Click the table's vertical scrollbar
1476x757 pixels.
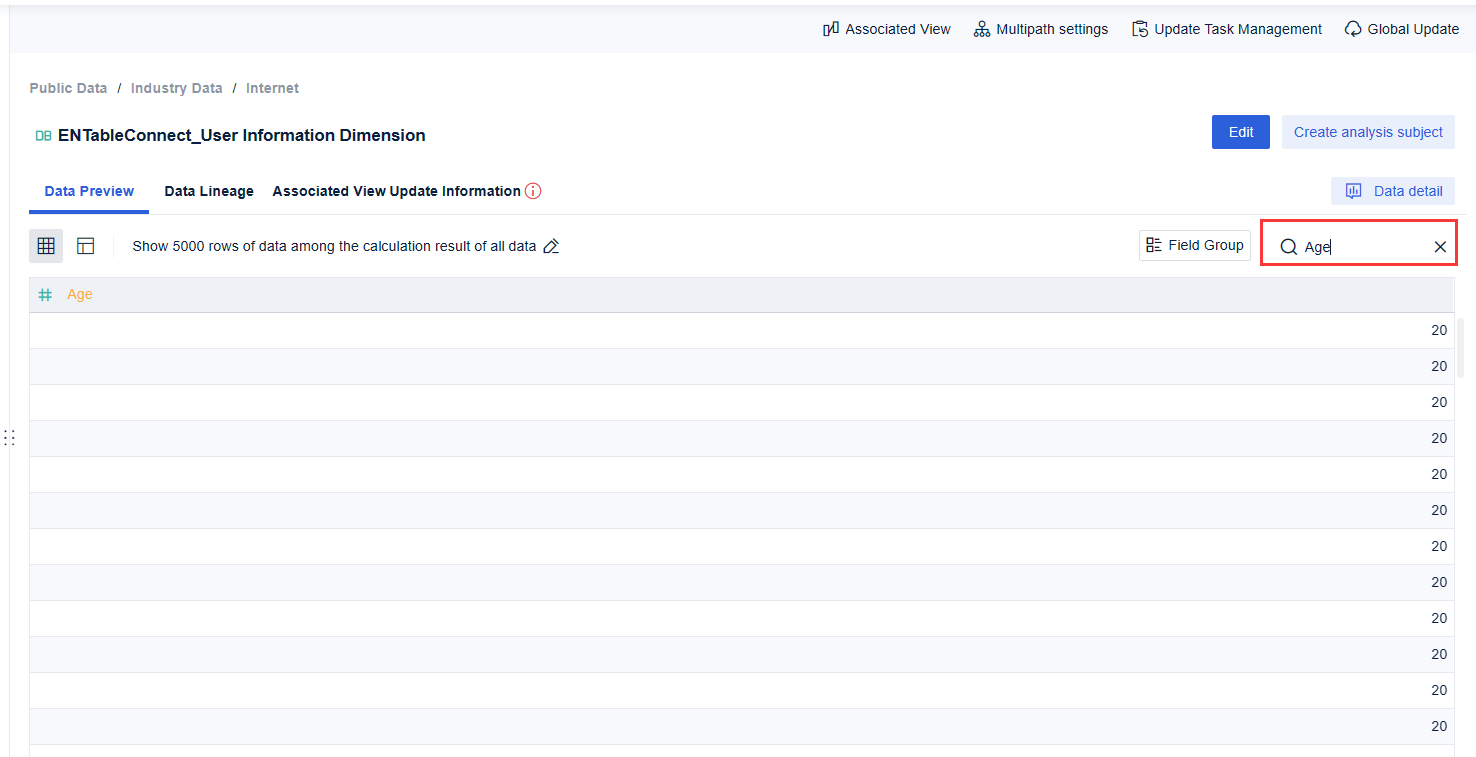[x=1461, y=348]
